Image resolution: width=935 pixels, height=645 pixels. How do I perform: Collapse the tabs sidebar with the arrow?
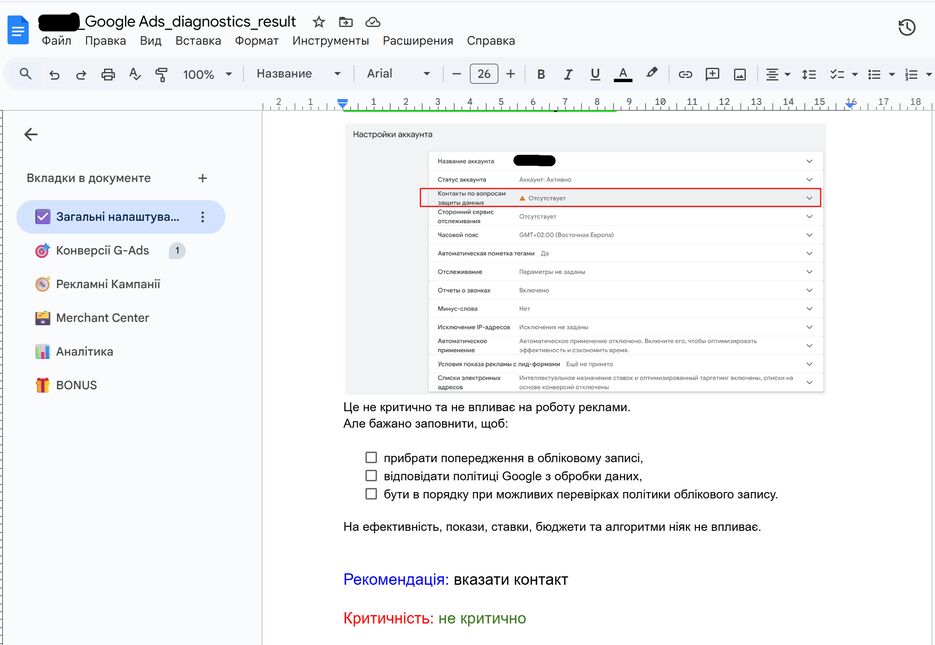coord(30,134)
